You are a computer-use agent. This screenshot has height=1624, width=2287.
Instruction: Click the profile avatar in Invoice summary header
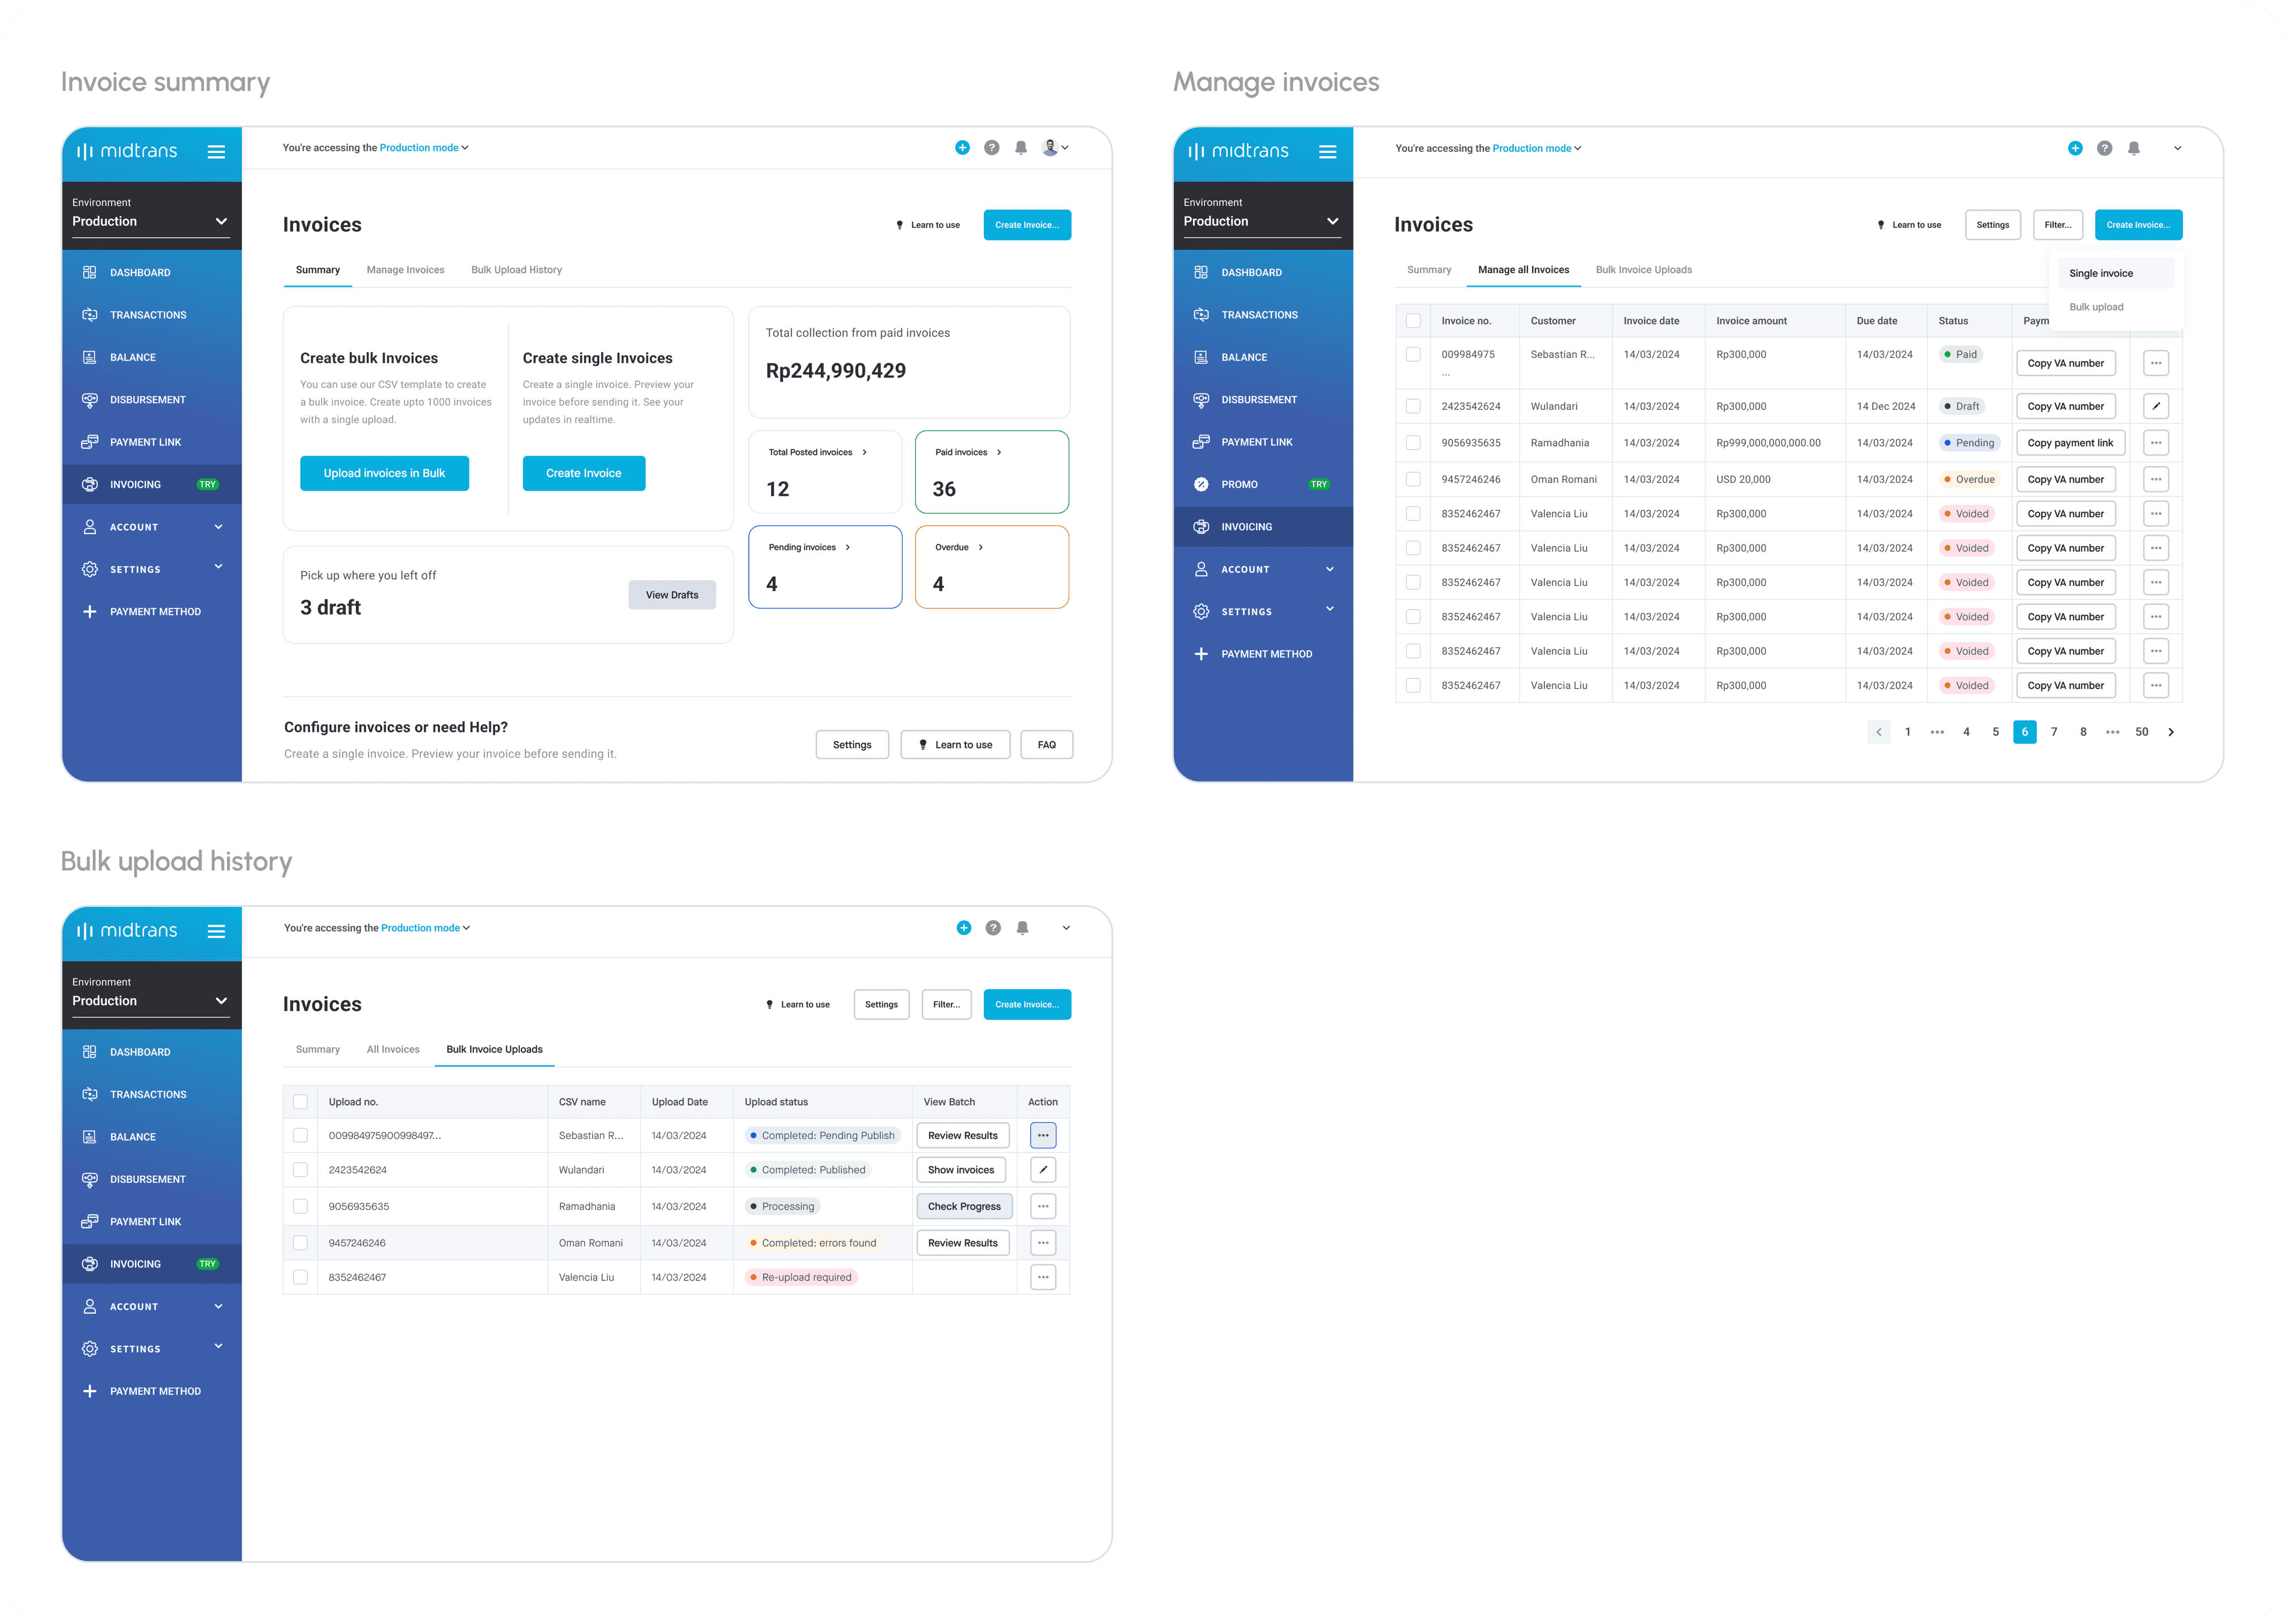(x=1051, y=147)
